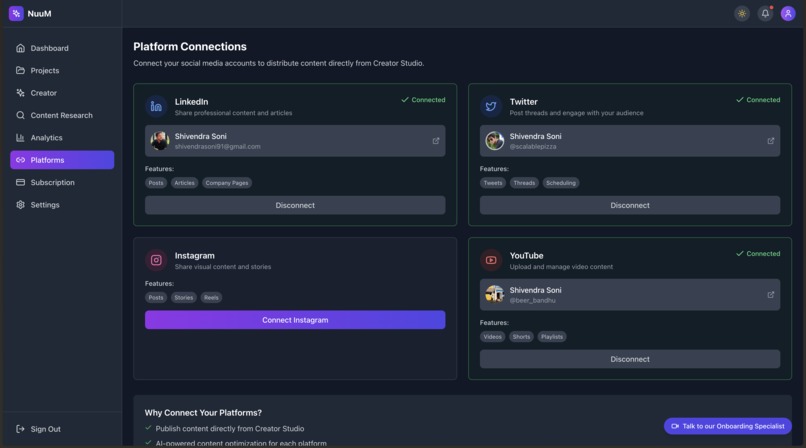Click the Threads feature tag
The height and width of the screenshot is (448, 806).
pos(524,183)
